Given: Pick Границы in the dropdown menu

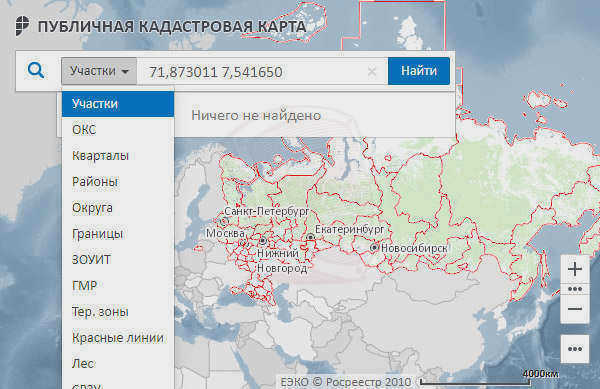Looking at the screenshot, I should tap(118, 234).
